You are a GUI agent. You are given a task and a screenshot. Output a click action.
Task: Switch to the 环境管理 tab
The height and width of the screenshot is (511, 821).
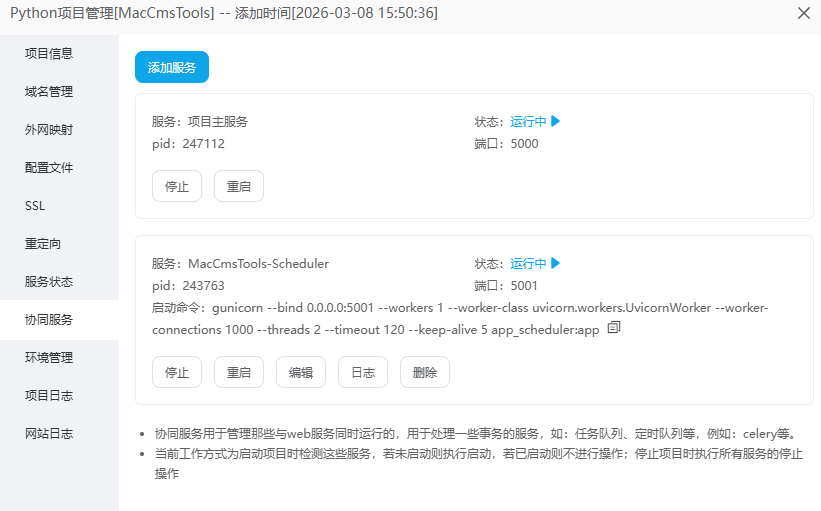pyautogui.click(x=49, y=358)
